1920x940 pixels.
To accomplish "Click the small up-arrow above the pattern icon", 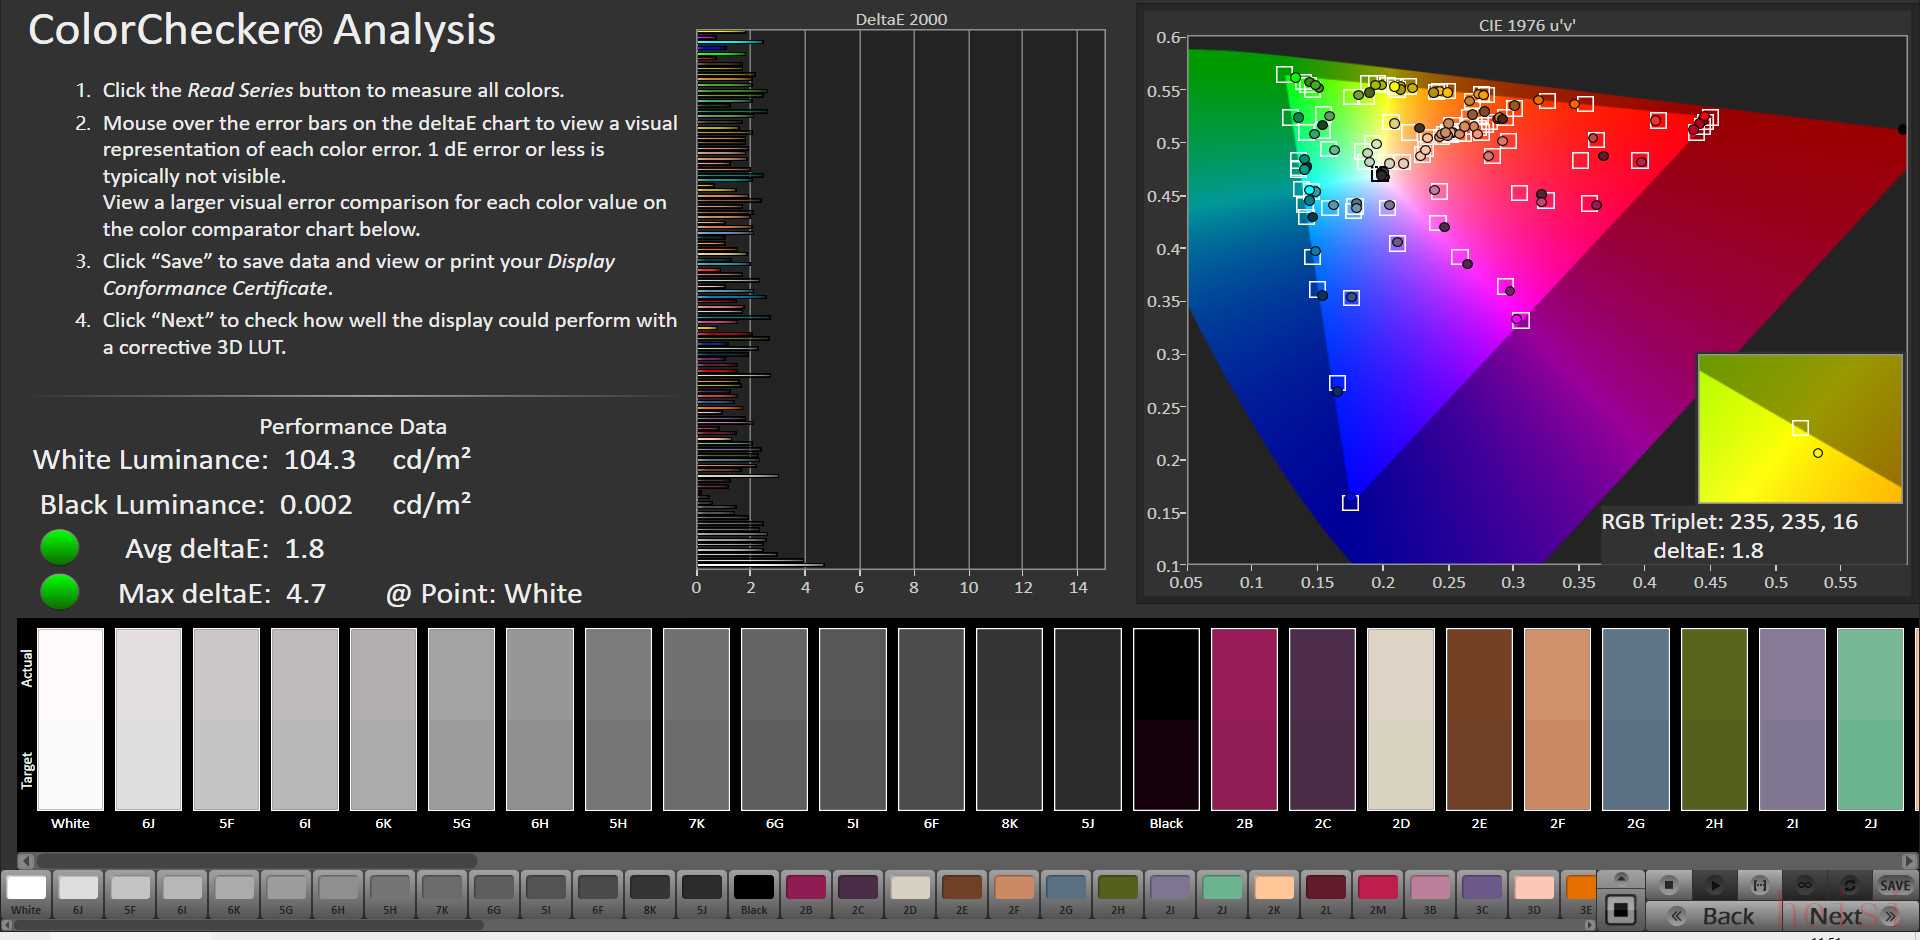I will click(1621, 878).
